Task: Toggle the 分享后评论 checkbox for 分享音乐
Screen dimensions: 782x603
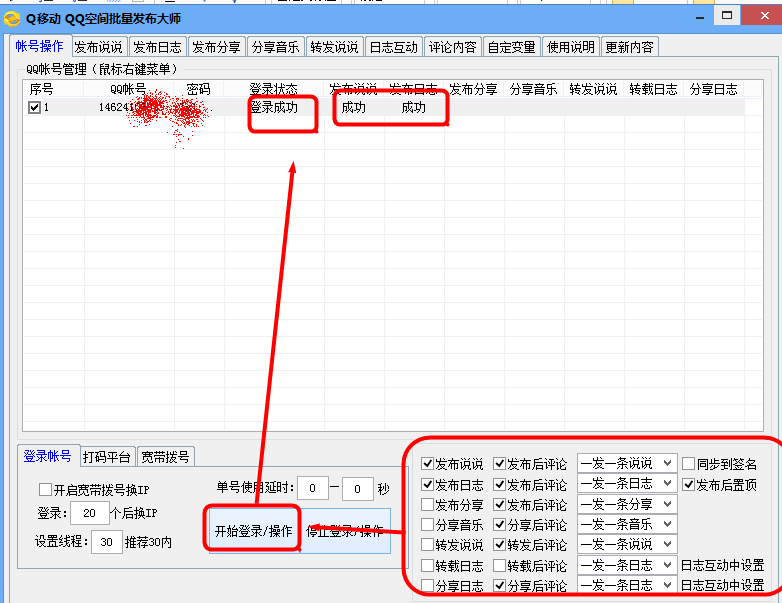Action: pyautogui.click(x=499, y=524)
